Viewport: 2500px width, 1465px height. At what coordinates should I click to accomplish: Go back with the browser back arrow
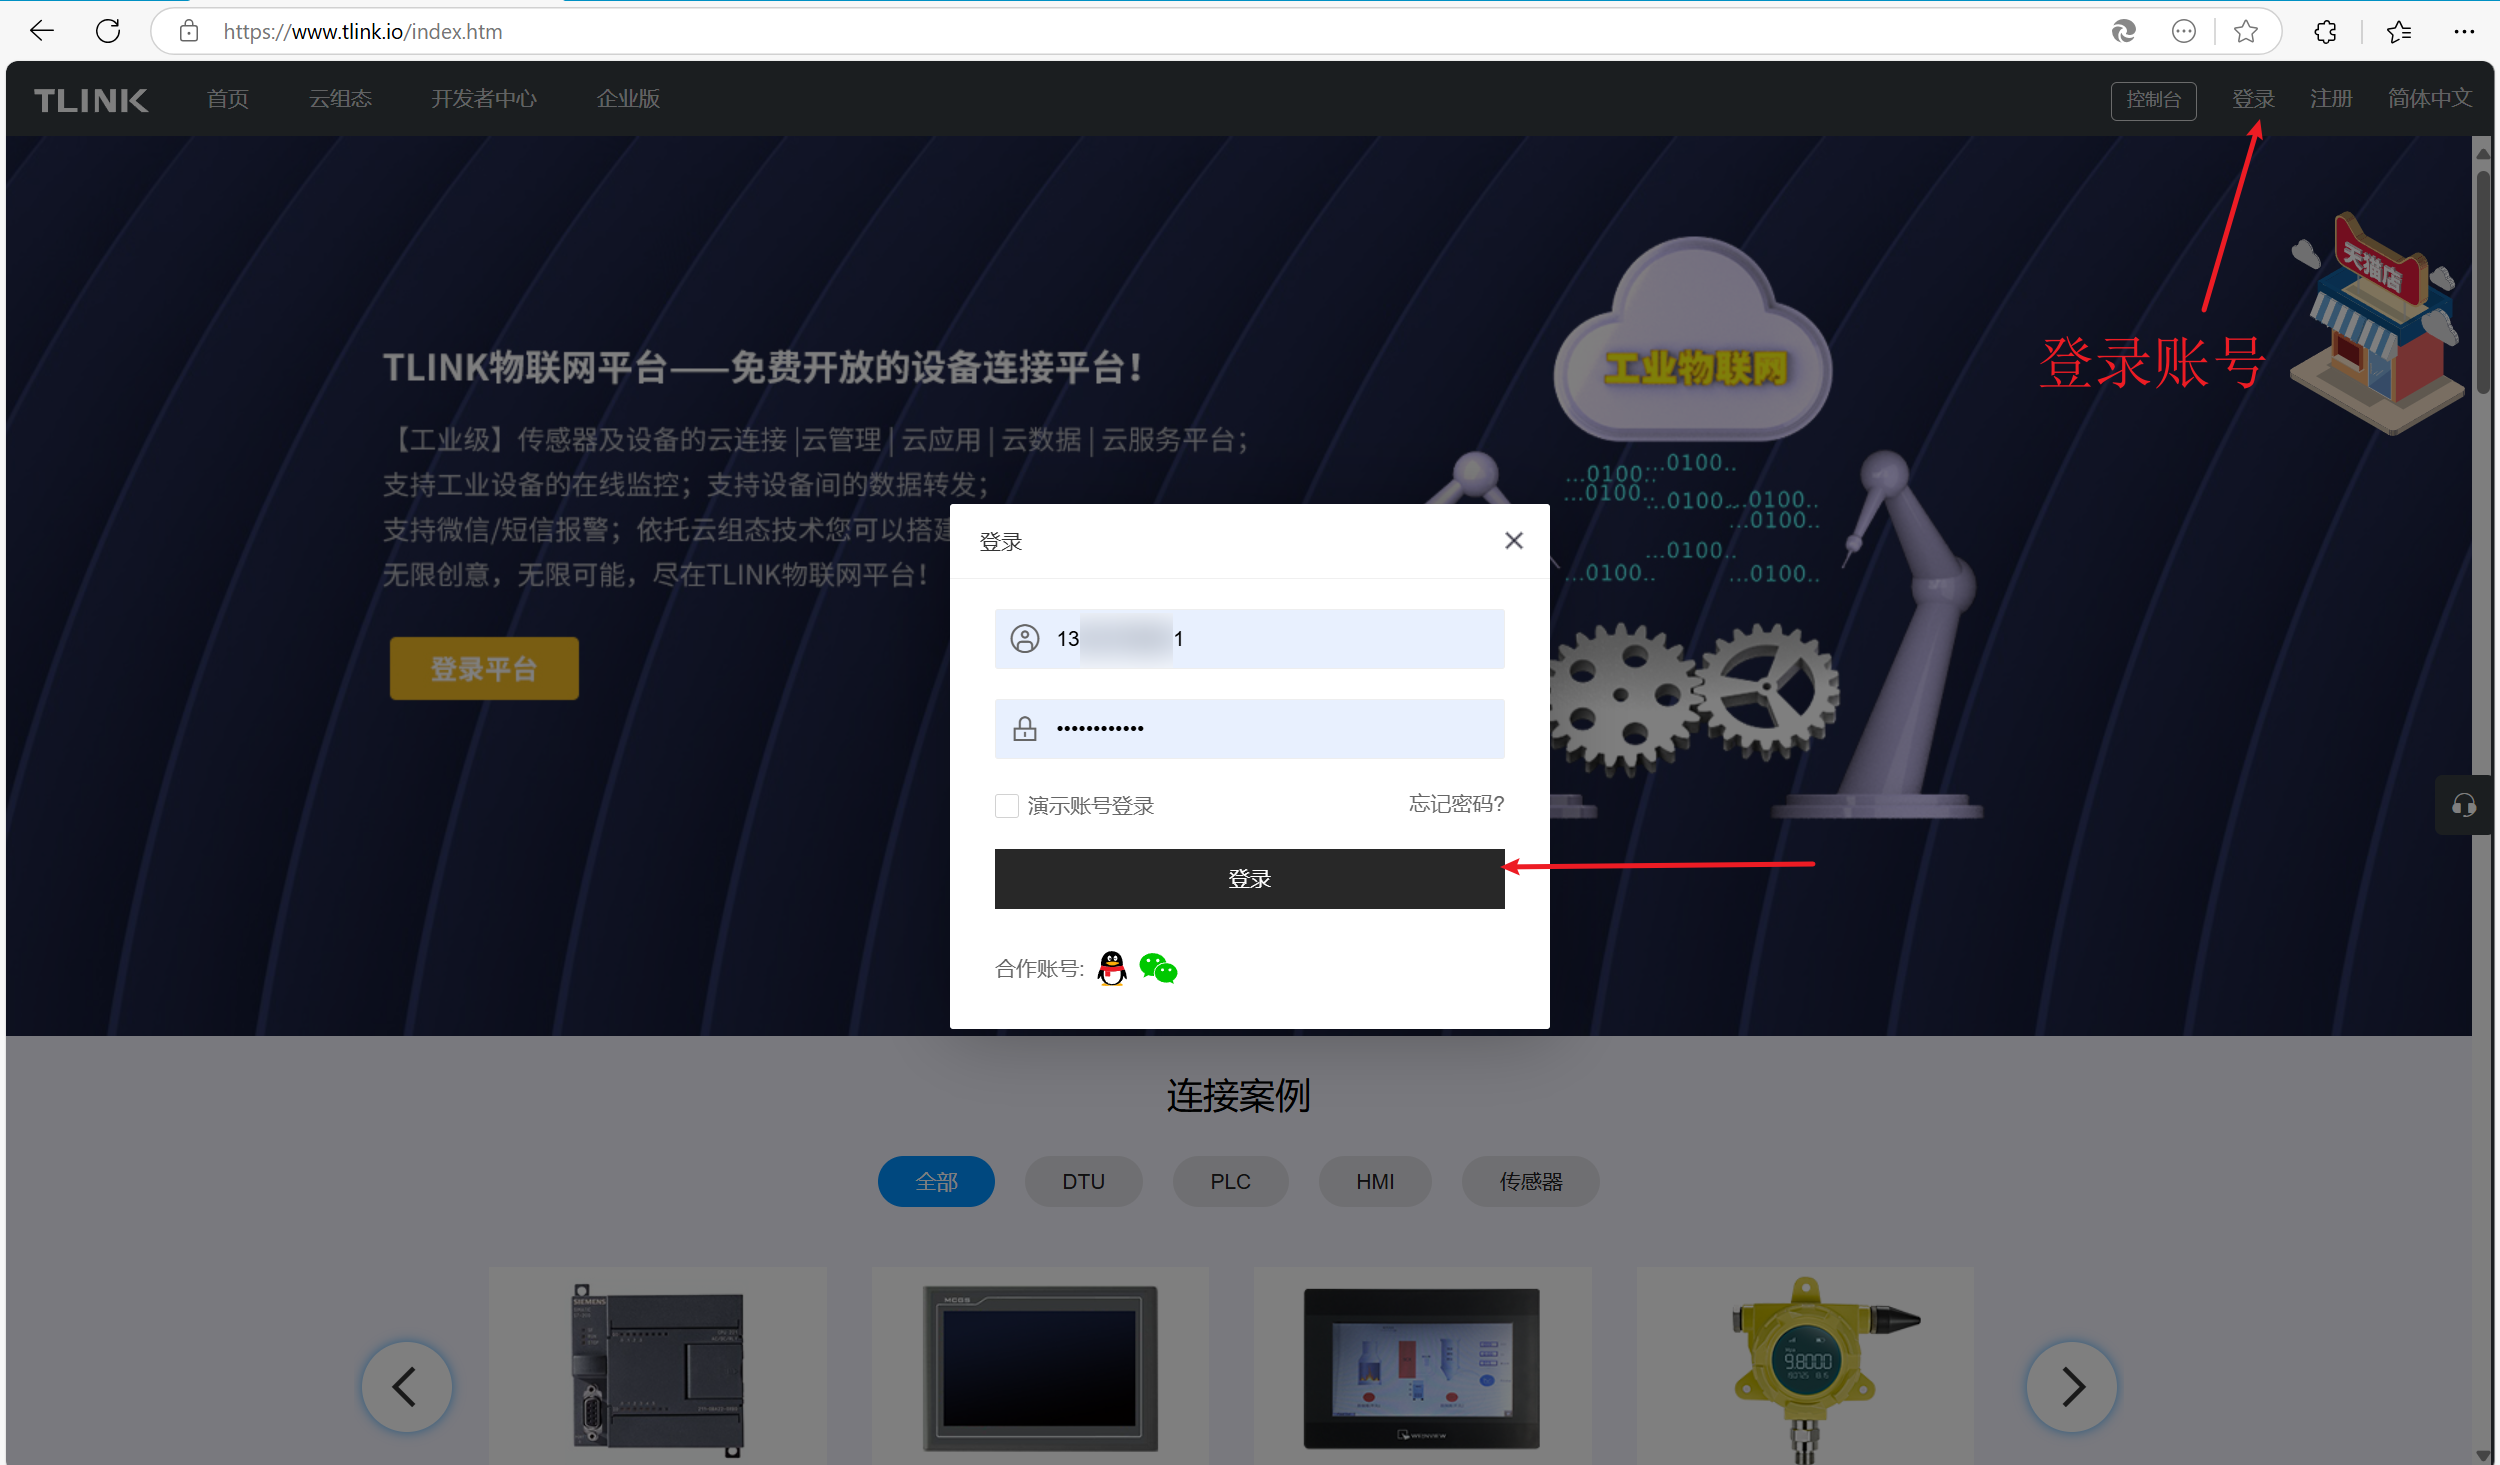pyautogui.click(x=42, y=31)
